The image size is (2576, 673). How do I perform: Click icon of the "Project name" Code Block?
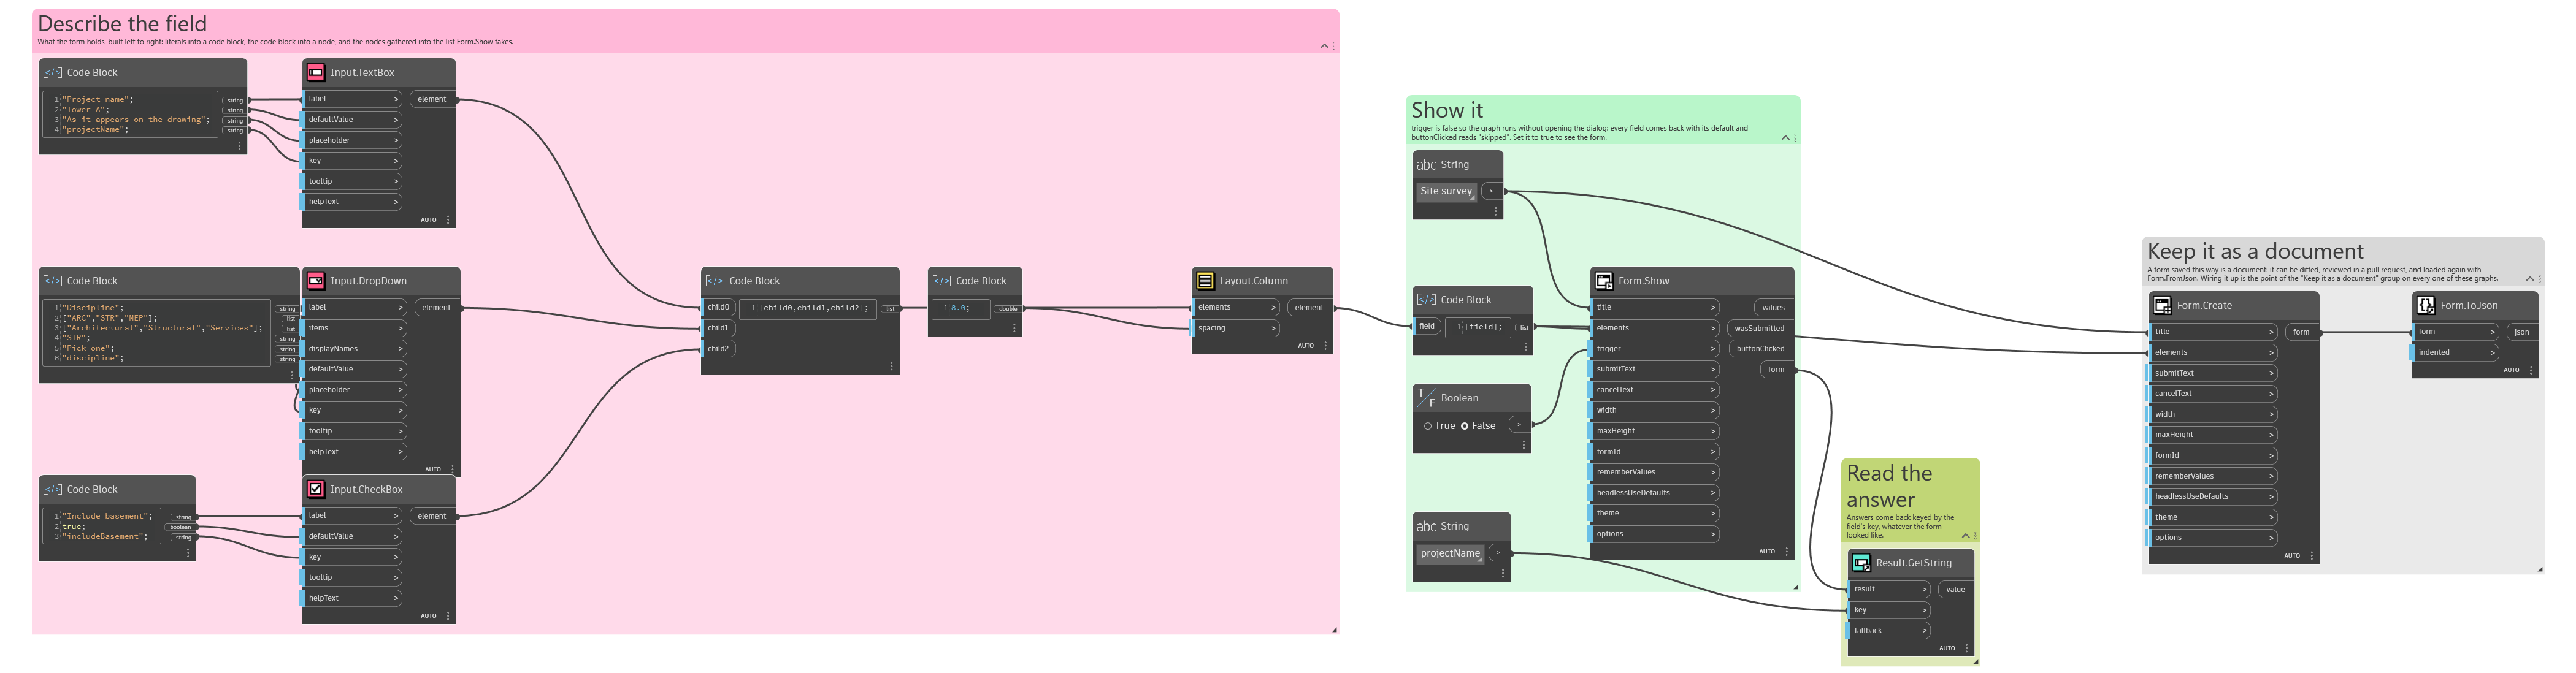pyautogui.click(x=52, y=72)
